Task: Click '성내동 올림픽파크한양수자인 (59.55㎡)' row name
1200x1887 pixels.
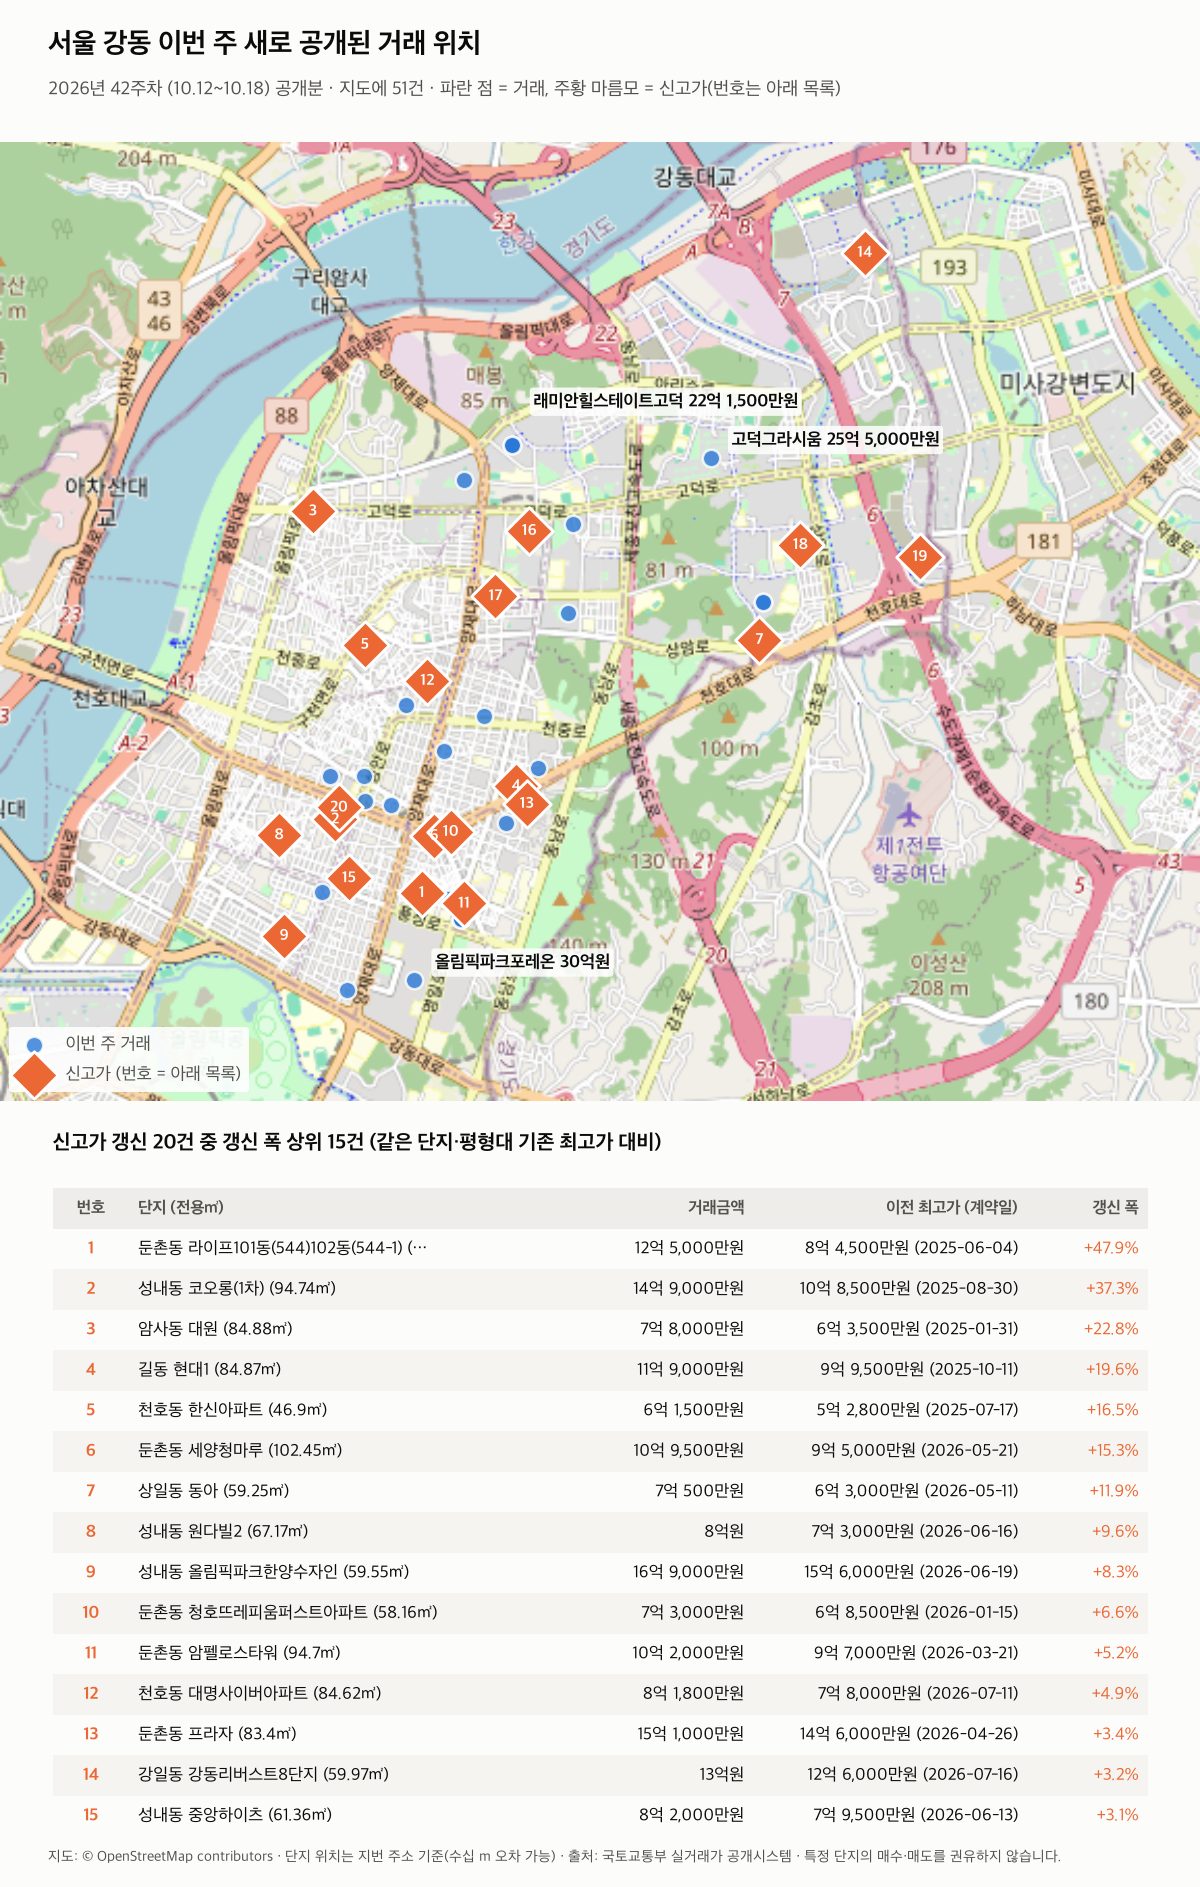Action: point(274,1572)
